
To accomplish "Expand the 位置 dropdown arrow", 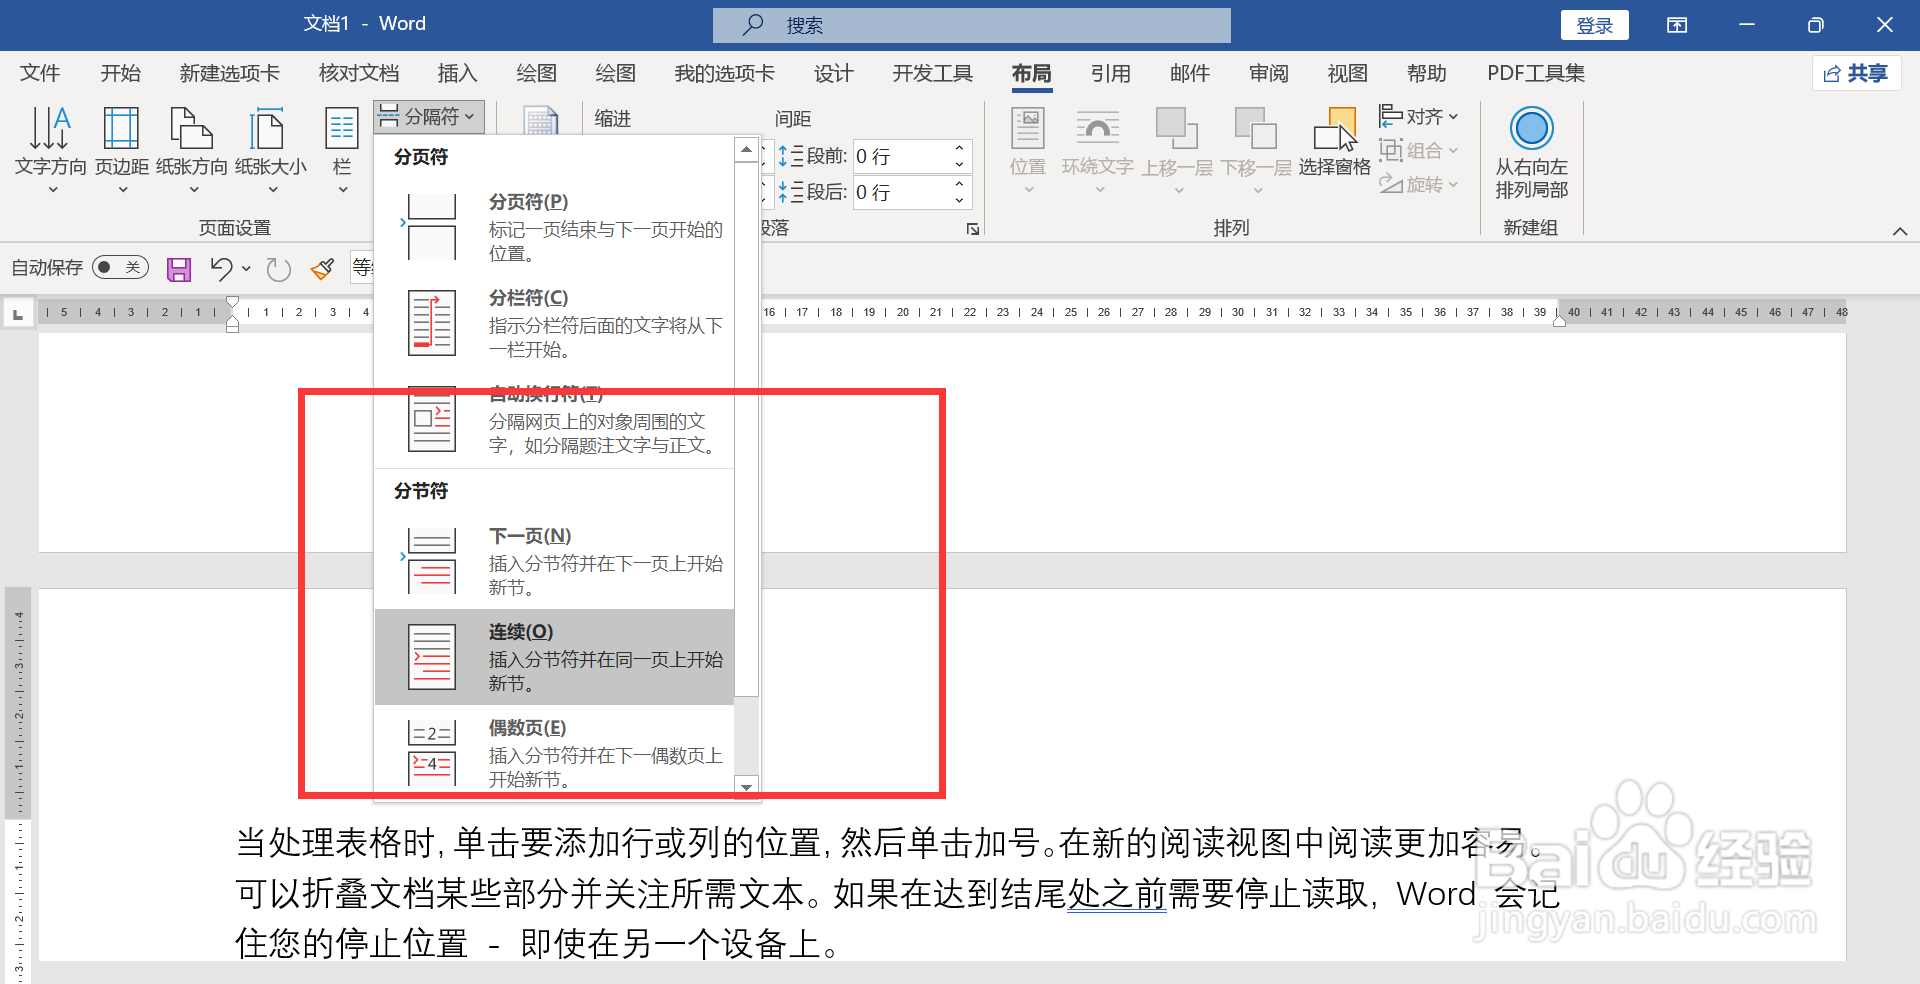I will point(1028,189).
